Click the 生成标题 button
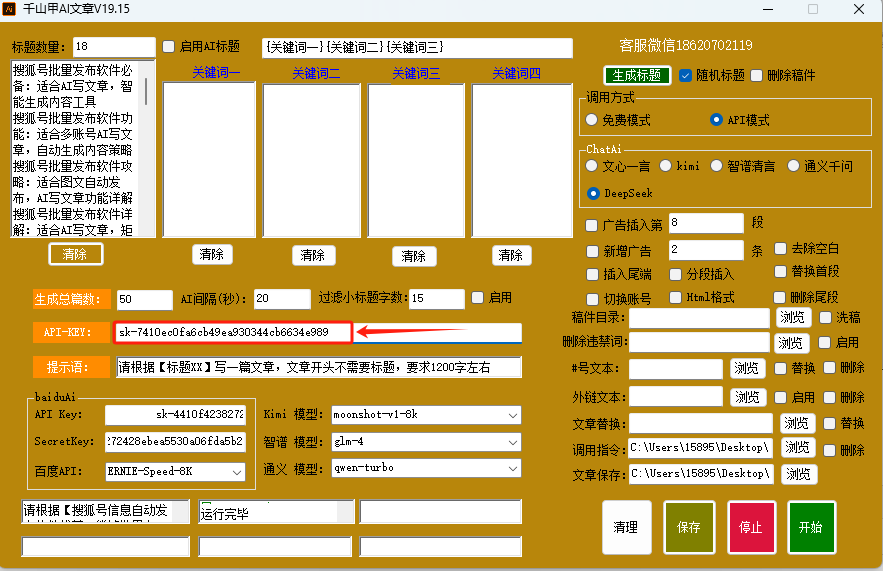Screen dimensions: 883x571 pyautogui.click(x=637, y=75)
